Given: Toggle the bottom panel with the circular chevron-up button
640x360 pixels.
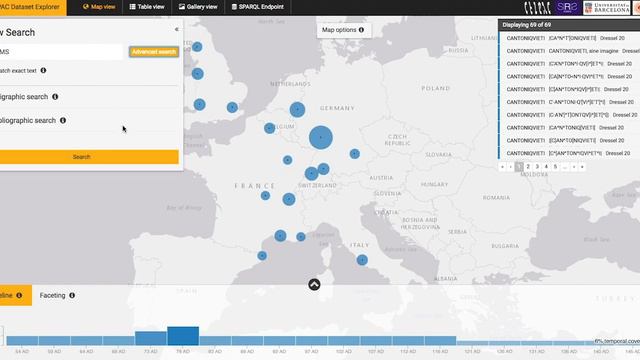Looking at the screenshot, I should point(314,284).
